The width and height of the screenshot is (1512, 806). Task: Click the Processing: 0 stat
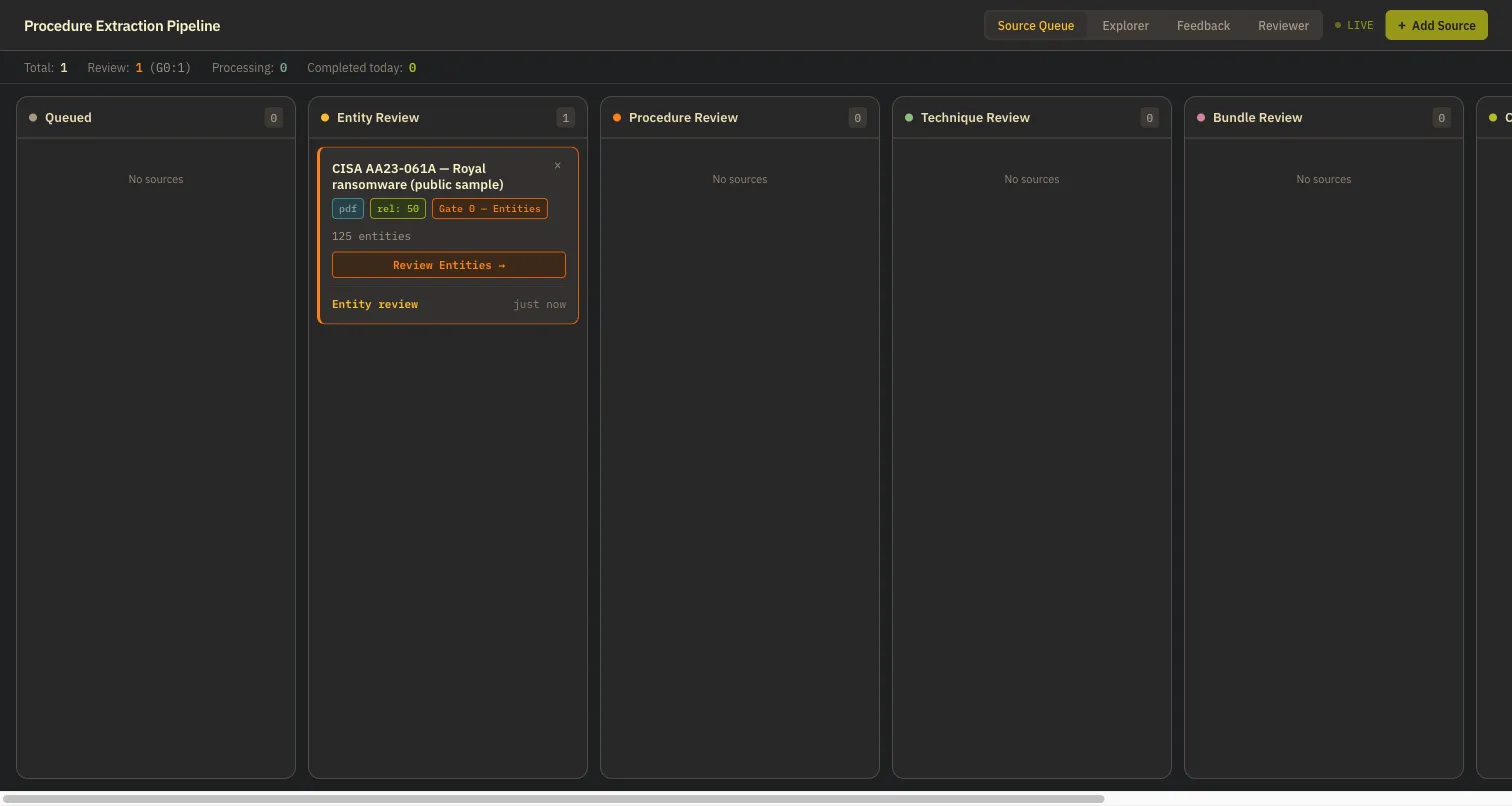click(x=249, y=68)
